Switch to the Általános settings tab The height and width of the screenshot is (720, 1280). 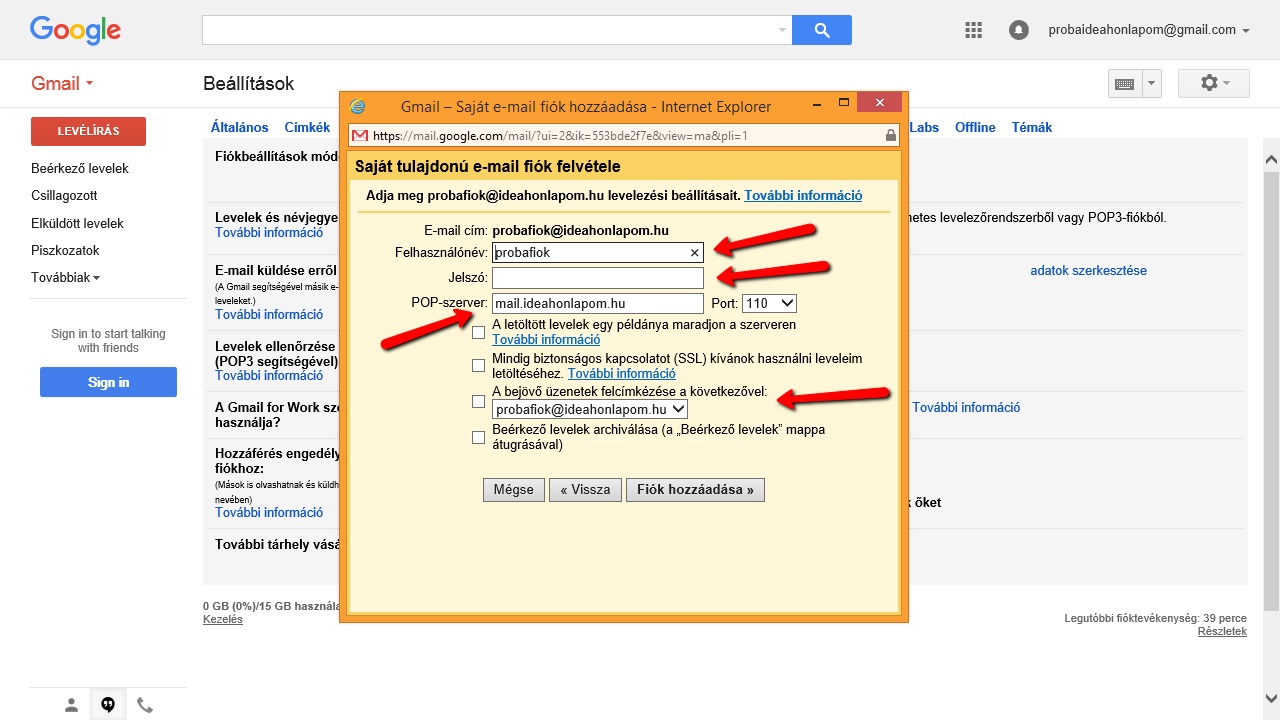coord(240,127)
